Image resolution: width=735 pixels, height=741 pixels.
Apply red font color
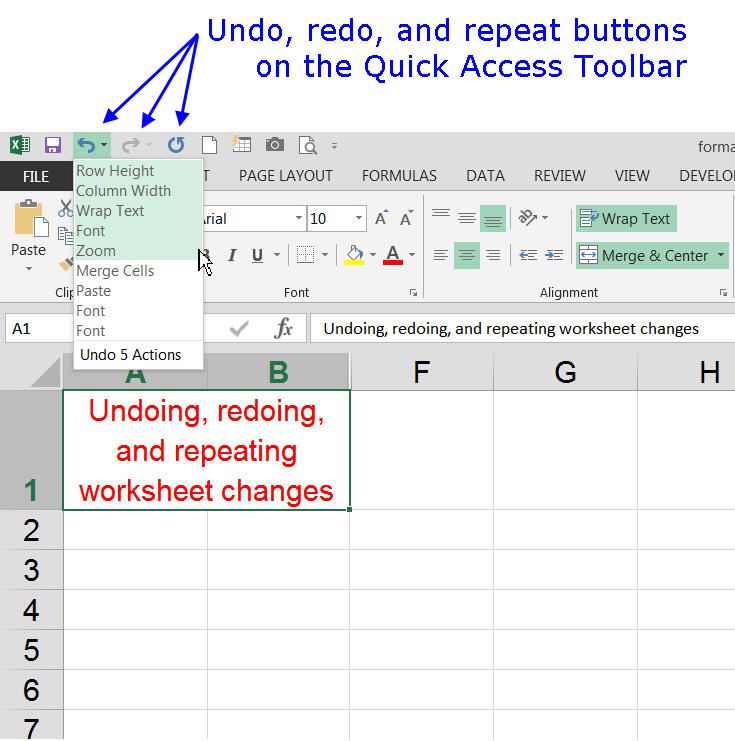point(393,255)
